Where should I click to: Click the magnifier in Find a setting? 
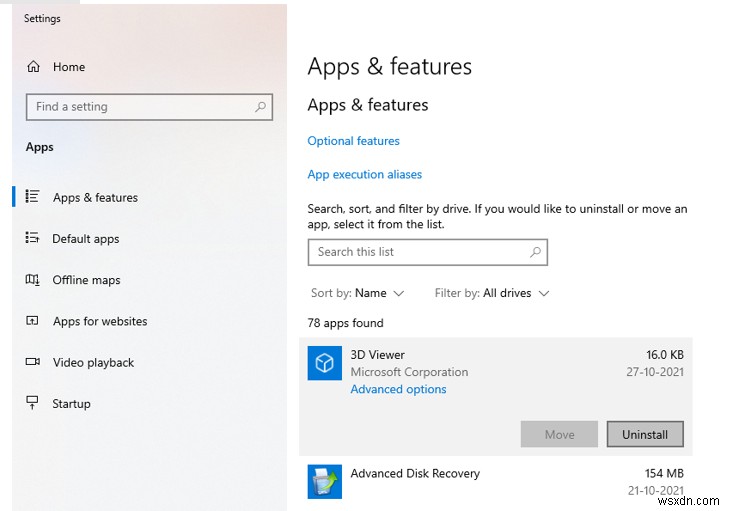pyautogui.click(x=260, y=107)
